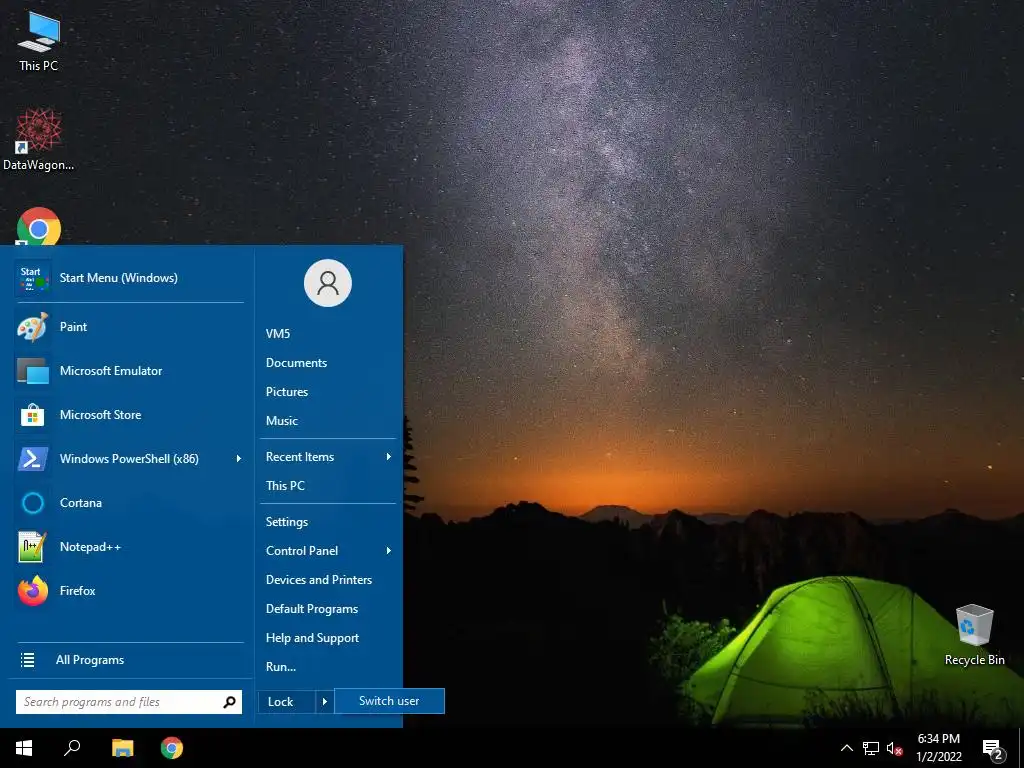Open File Explorer from the taskbar
Screen dimensions: 1024x768
pyautogui.click(x=122, y=748)
